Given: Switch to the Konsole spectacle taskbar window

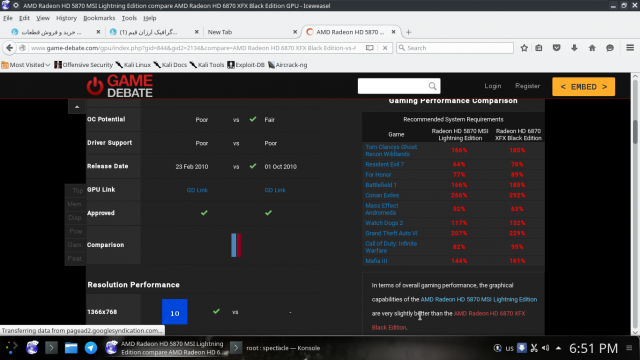Looking at the screenshot, I should pyautogui.click(x=276, y=348).
